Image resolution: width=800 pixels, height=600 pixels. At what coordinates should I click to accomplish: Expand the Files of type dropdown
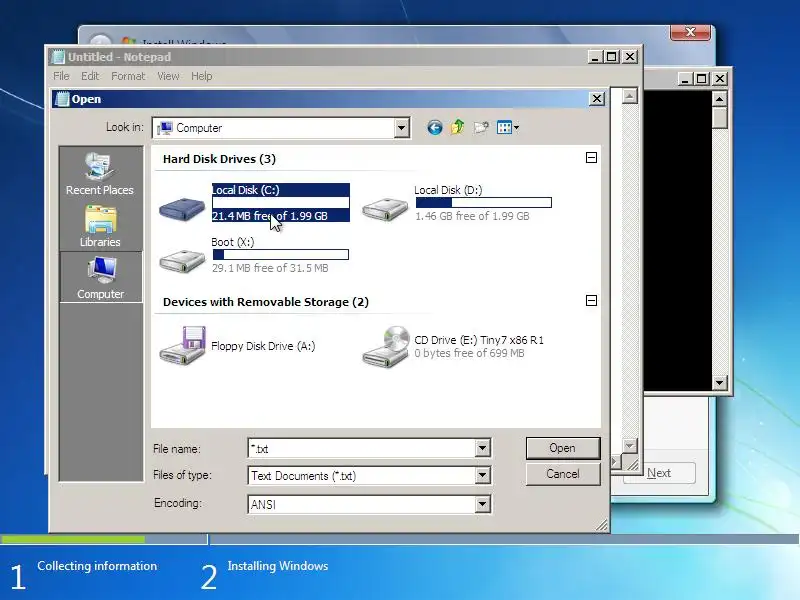point(483,476)
